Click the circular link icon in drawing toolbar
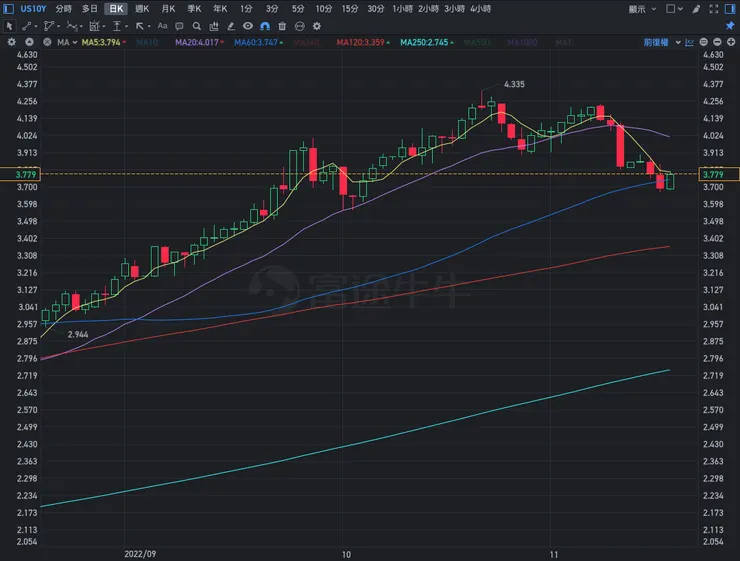Screen dimensions: 740x561 300,26
